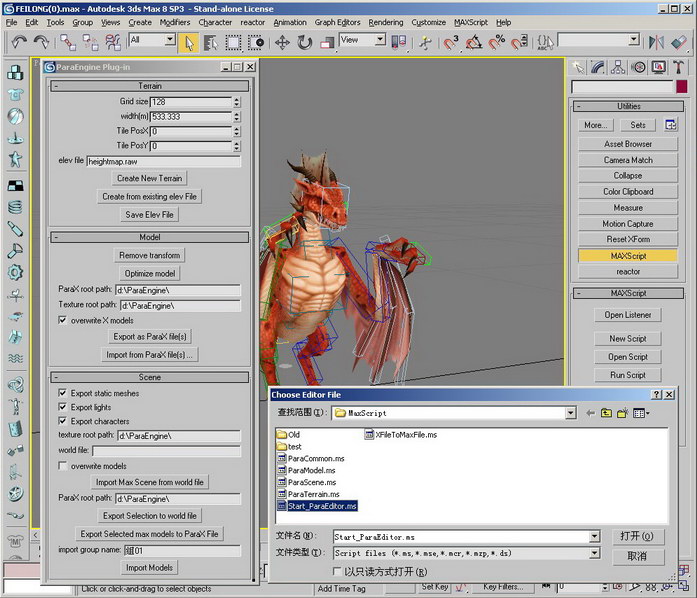
Task: Click Export as ParaX file(s) button
Action: click(150, 337)
